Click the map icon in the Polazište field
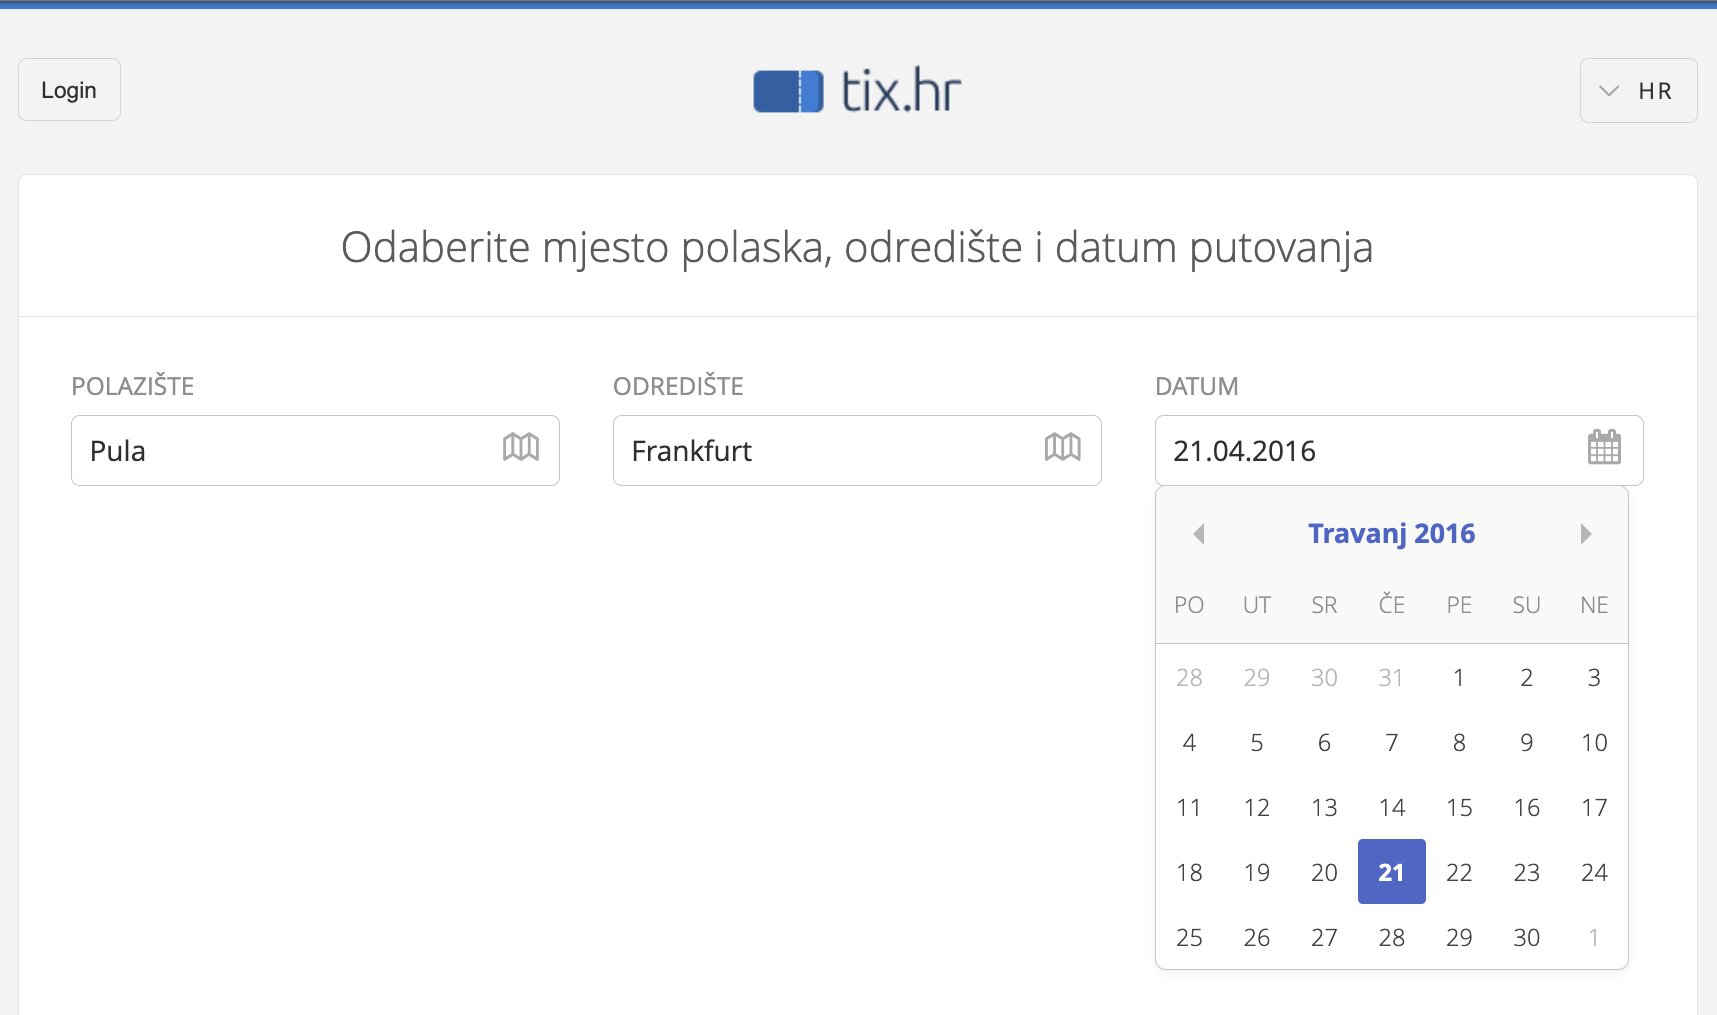Viewport: 1717px width, 1015px height. tap(521, 447)
